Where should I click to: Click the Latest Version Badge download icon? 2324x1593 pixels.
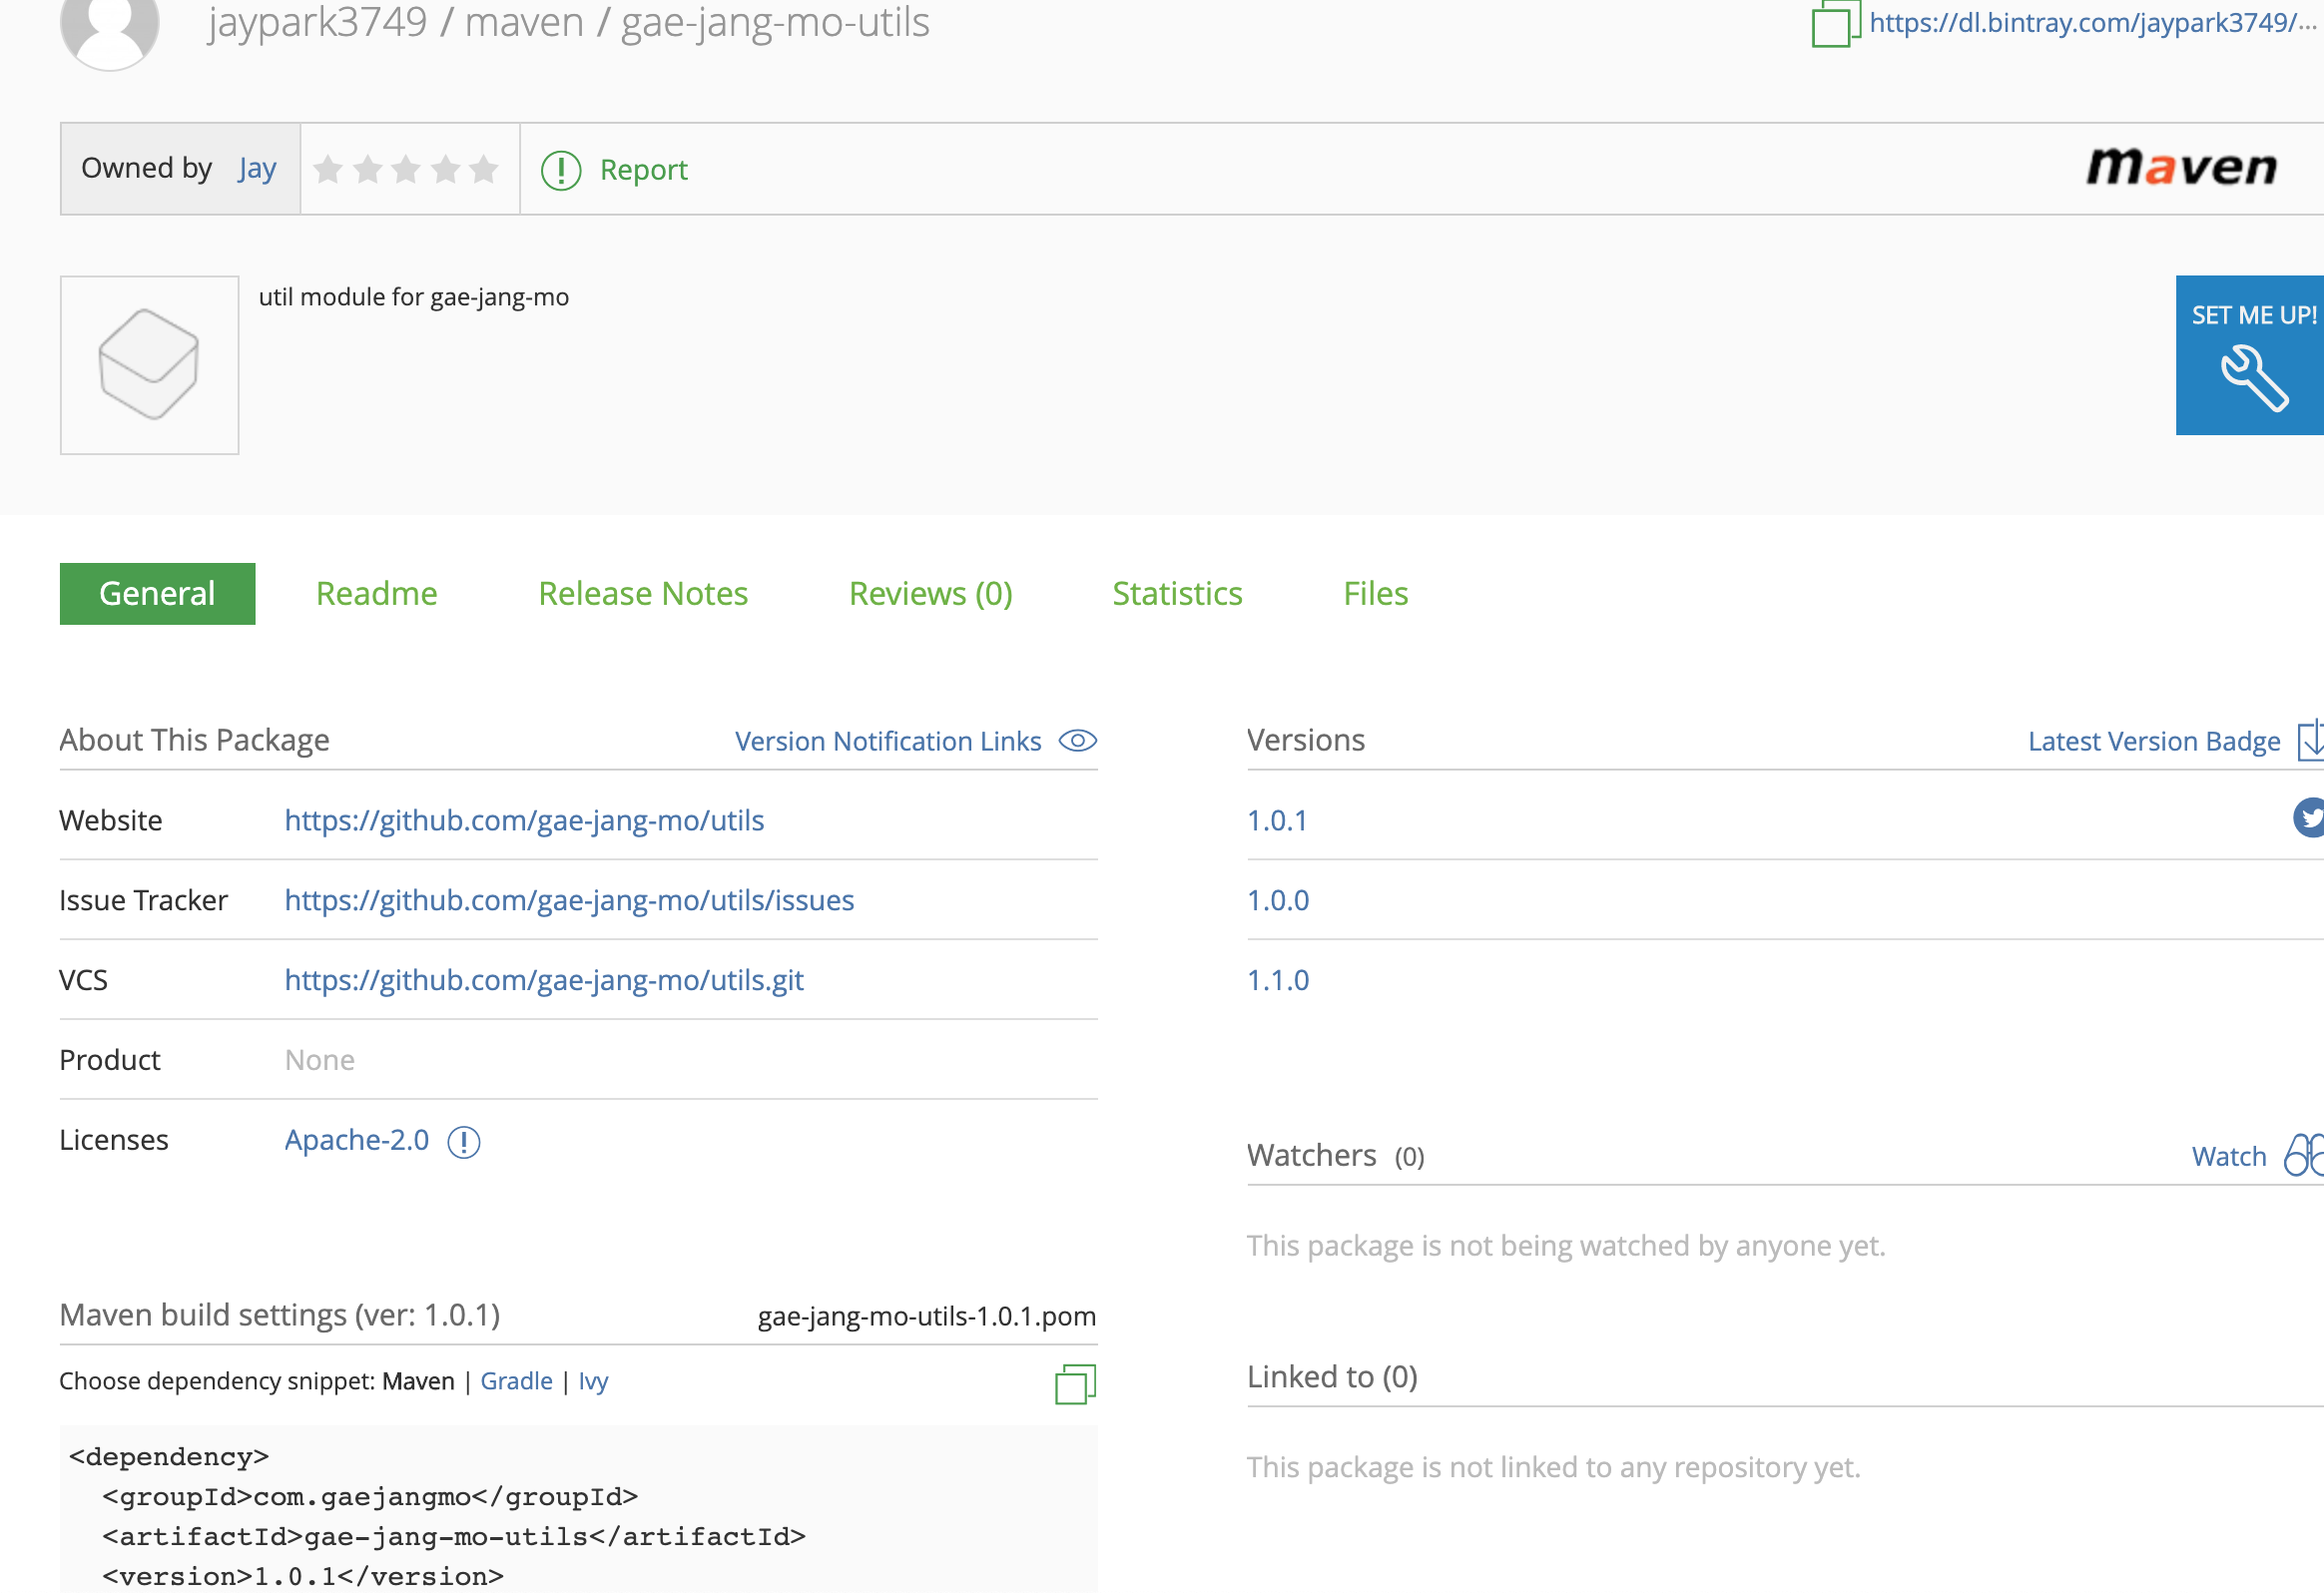[x=2310, y=741]
